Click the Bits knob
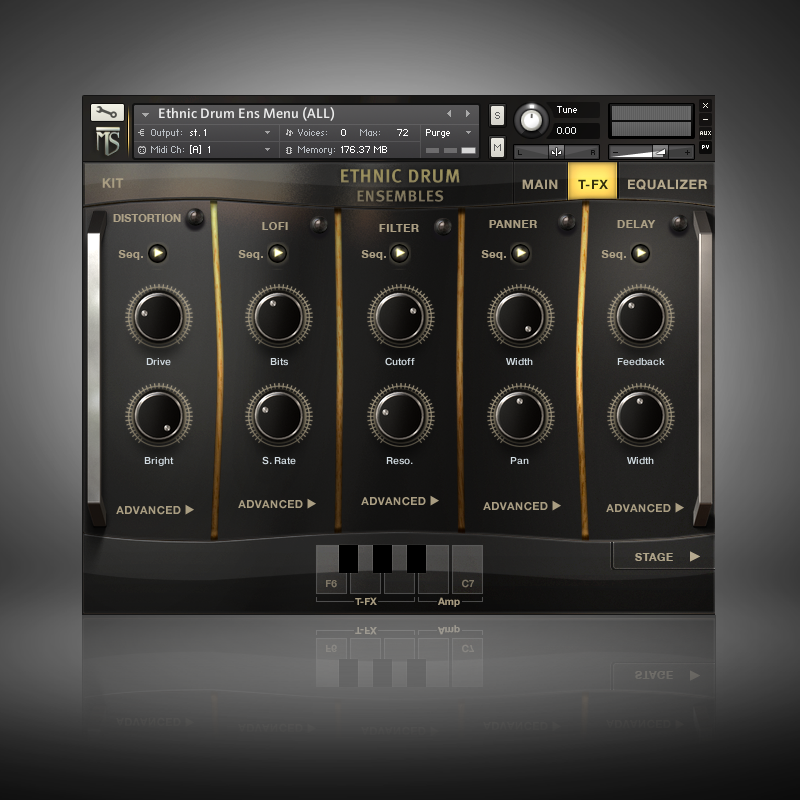Image resolution: width=800 pixels, height=800 pixels. pos(279,317)
